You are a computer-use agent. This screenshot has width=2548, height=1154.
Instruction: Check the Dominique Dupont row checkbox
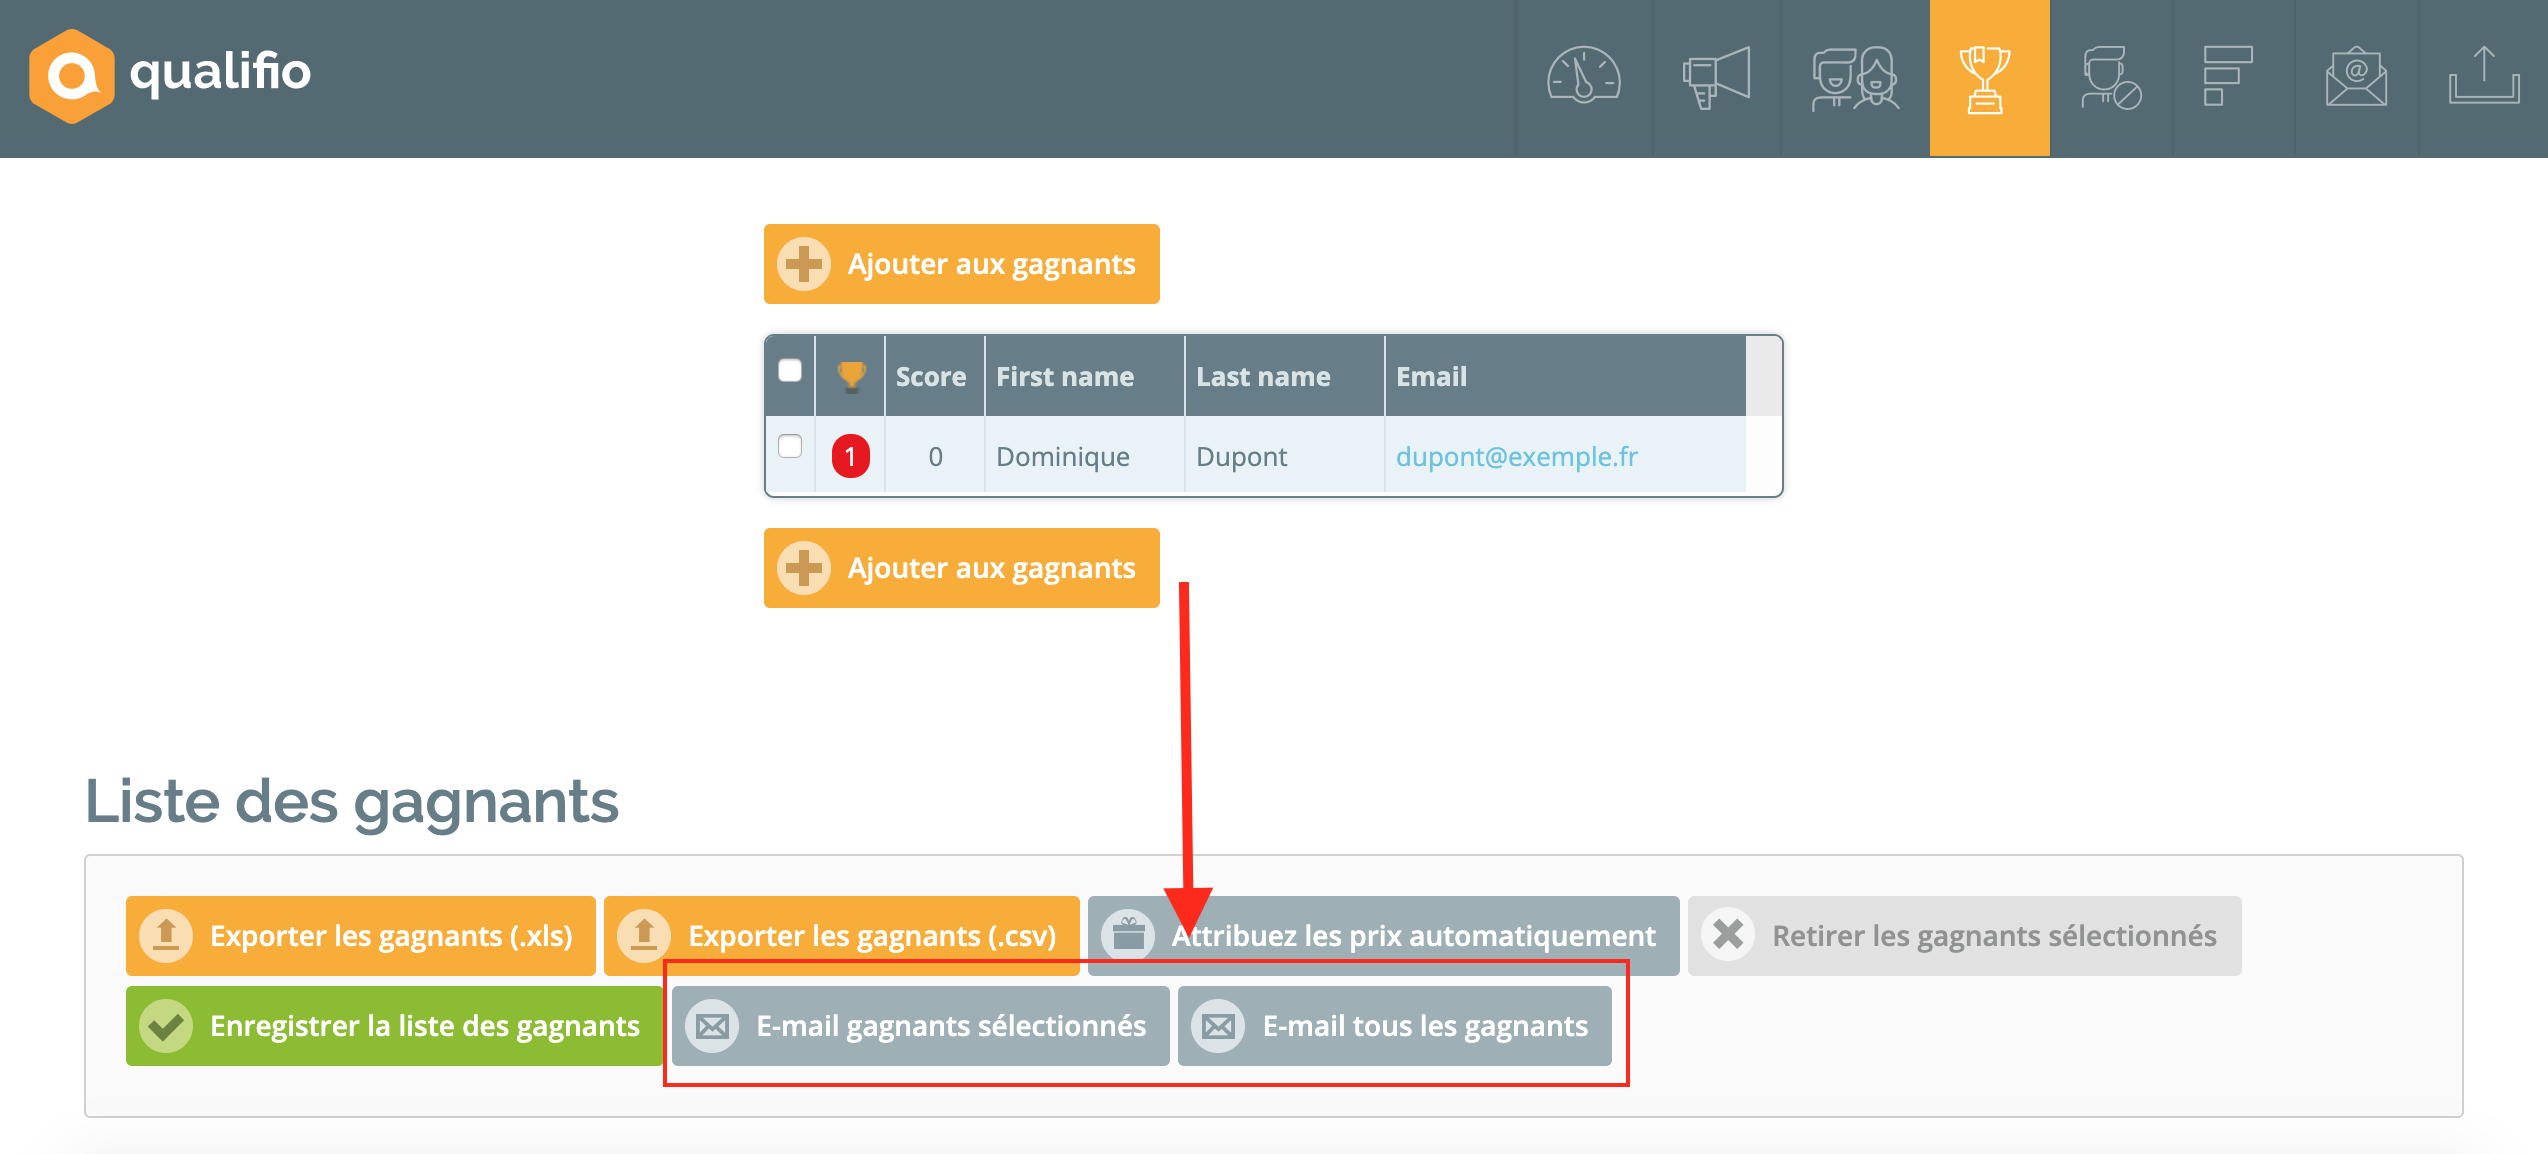(x=790, y=446)
